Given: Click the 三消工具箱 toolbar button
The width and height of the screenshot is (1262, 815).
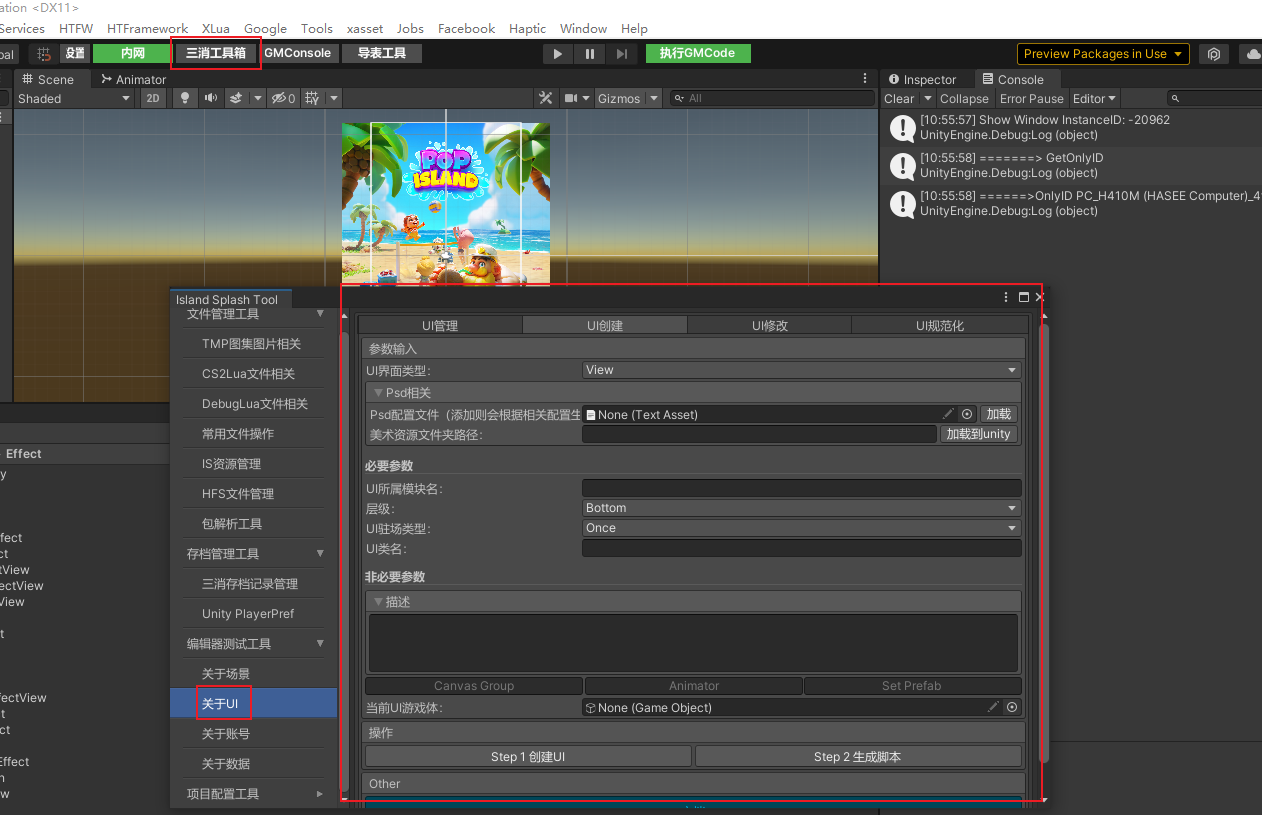Looking at the screenshot, I should point(215,53).
